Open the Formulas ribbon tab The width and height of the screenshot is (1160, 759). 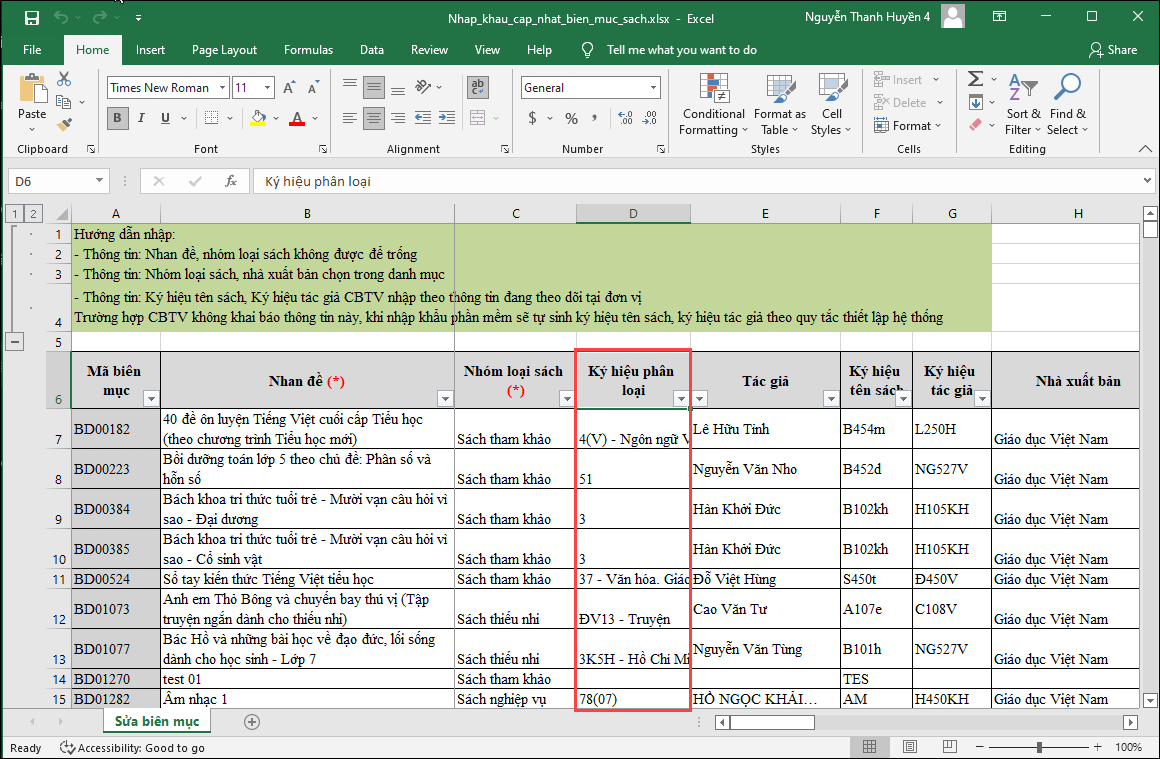[308, 50]
